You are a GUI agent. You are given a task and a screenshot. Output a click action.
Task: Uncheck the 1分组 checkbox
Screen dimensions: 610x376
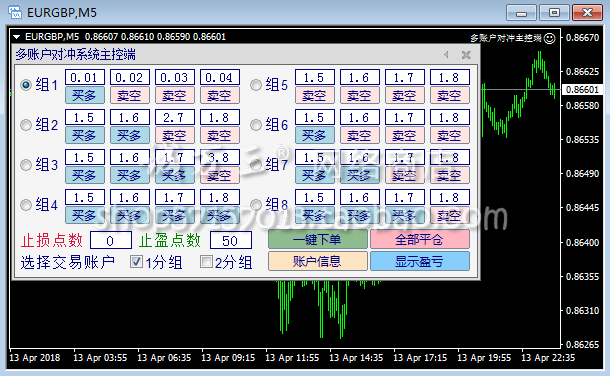(x=136, y=262)
